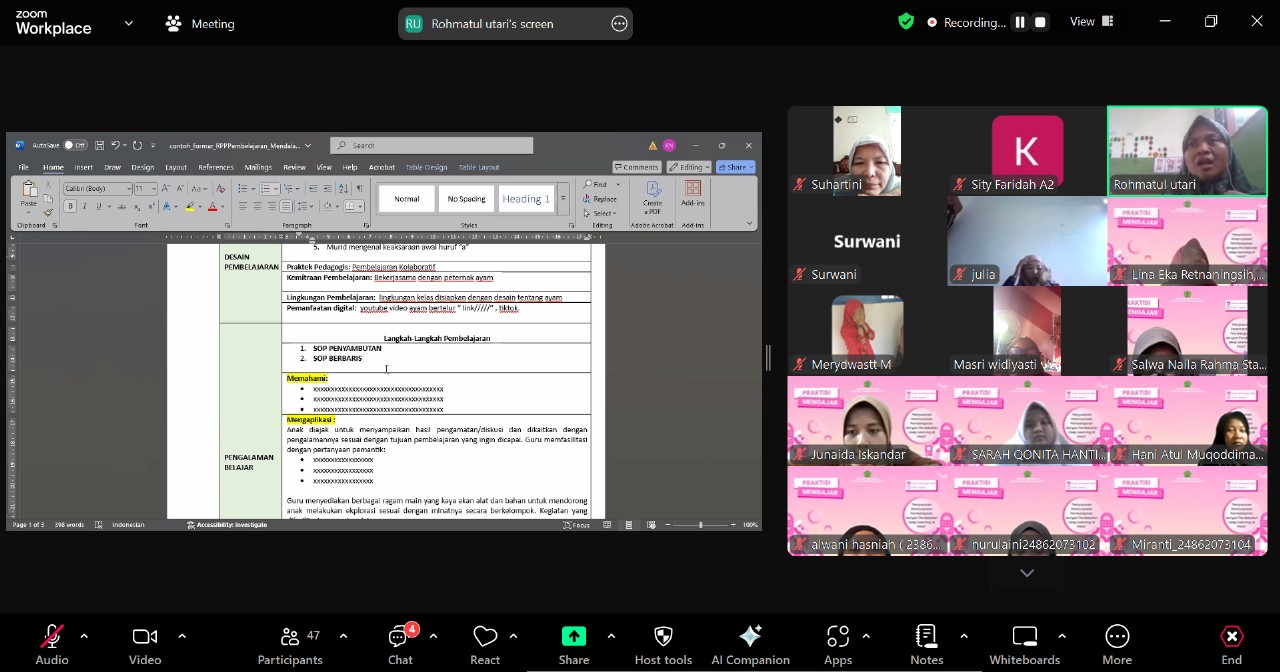Toggle Italic formatting in Word
Screen dimensions: 1280x672
[84, 207]
